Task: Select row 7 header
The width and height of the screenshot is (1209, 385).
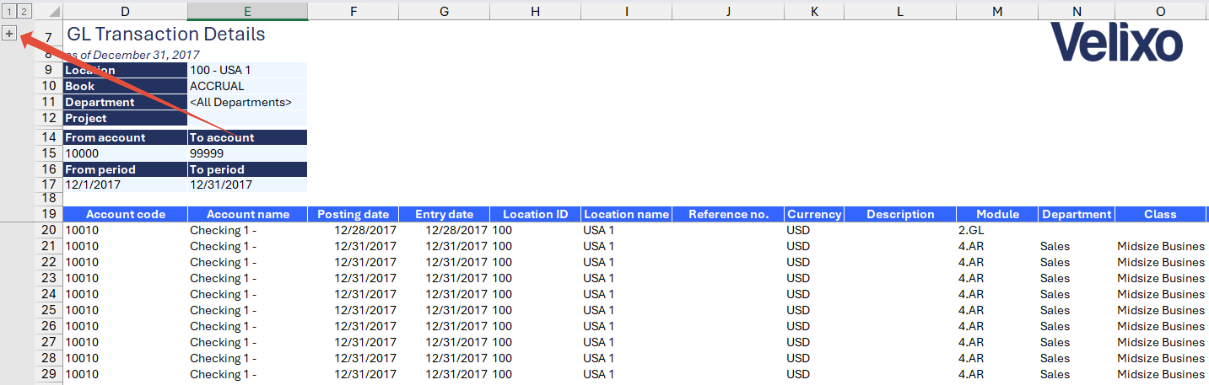Action: [x=47, y=36]
